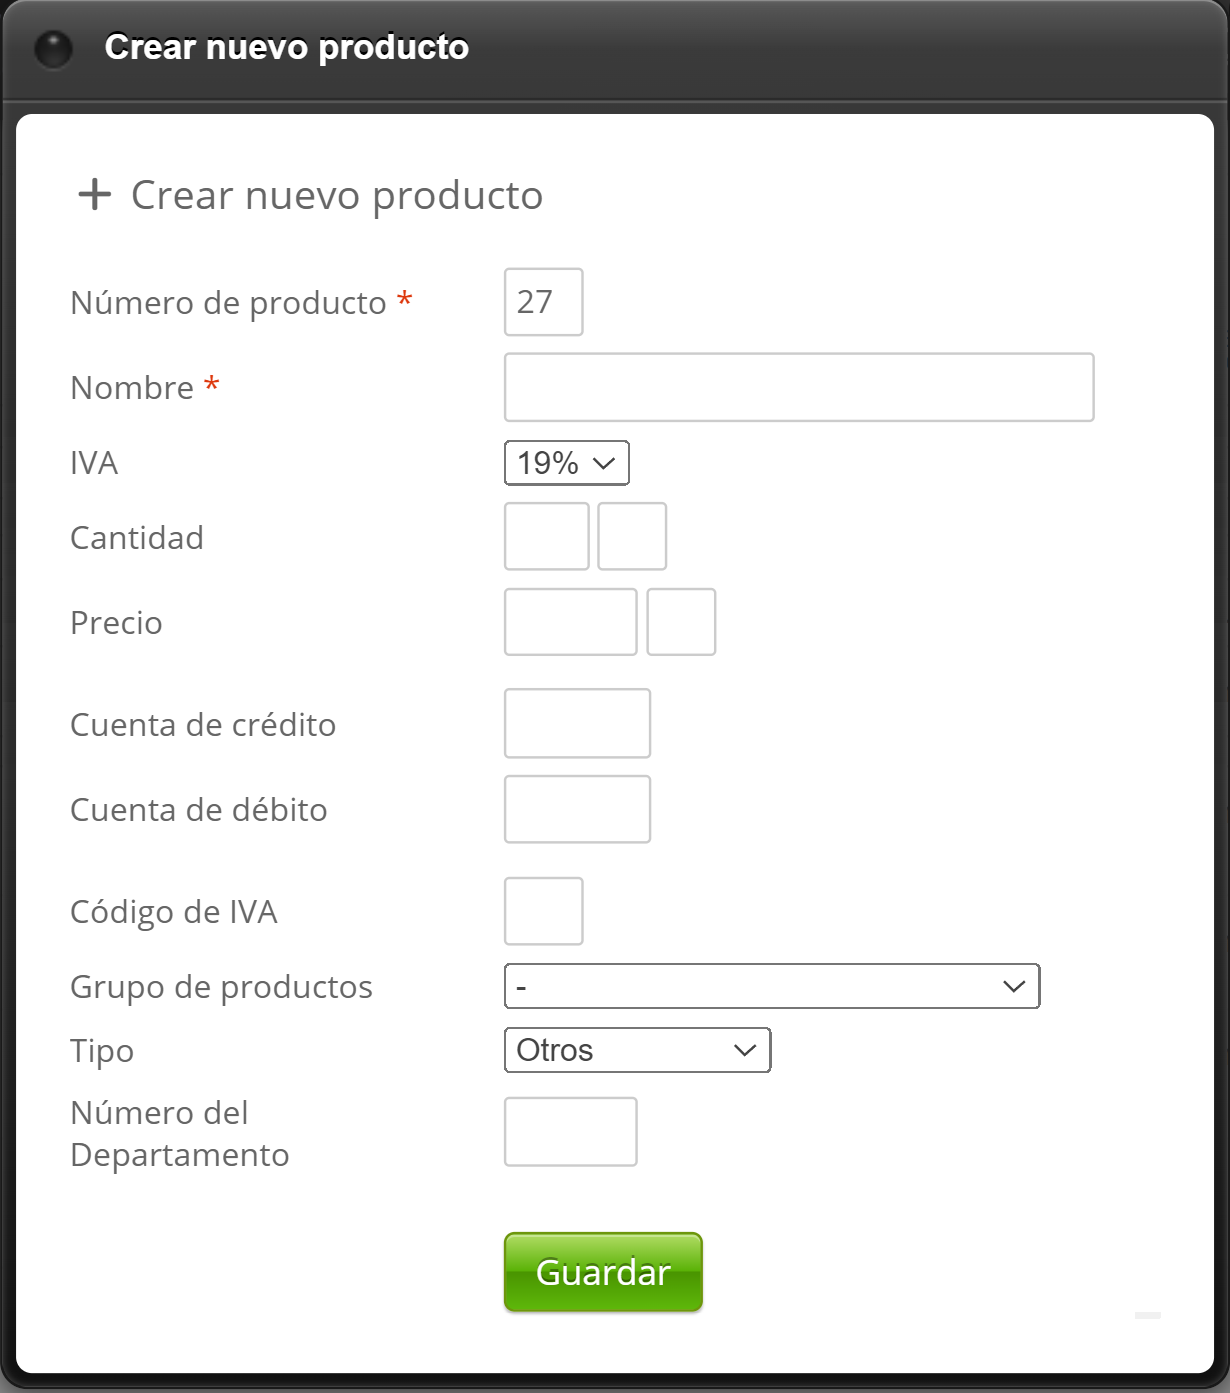The height and width of the screenshot is (1393, 1230).
Task: Focus the Cuenta de crédito field
Action: coord(577,723)
